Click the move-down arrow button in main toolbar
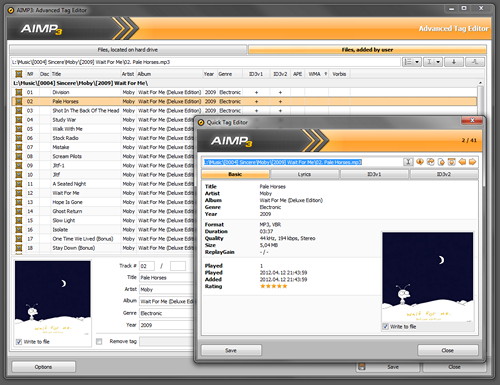The image size is (500, 385). [454, 62]
